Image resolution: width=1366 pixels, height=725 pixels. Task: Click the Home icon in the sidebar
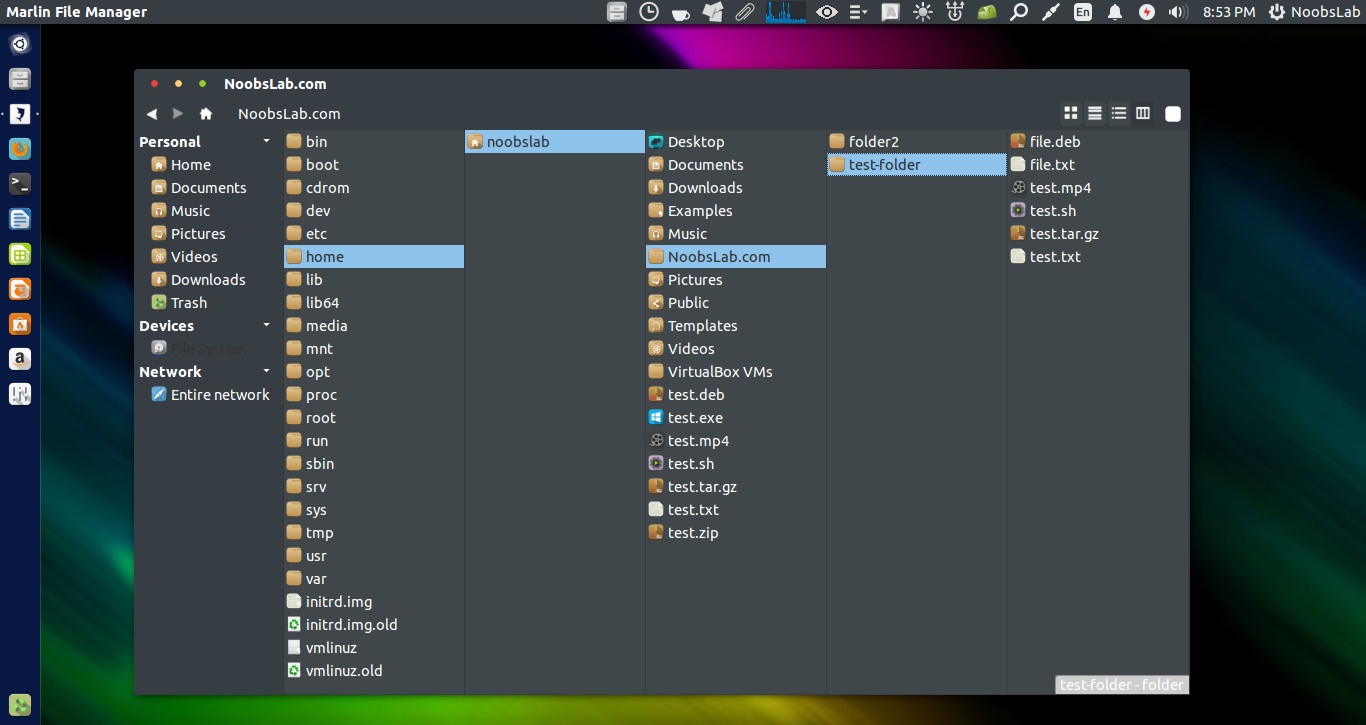(x=159, y=165)
